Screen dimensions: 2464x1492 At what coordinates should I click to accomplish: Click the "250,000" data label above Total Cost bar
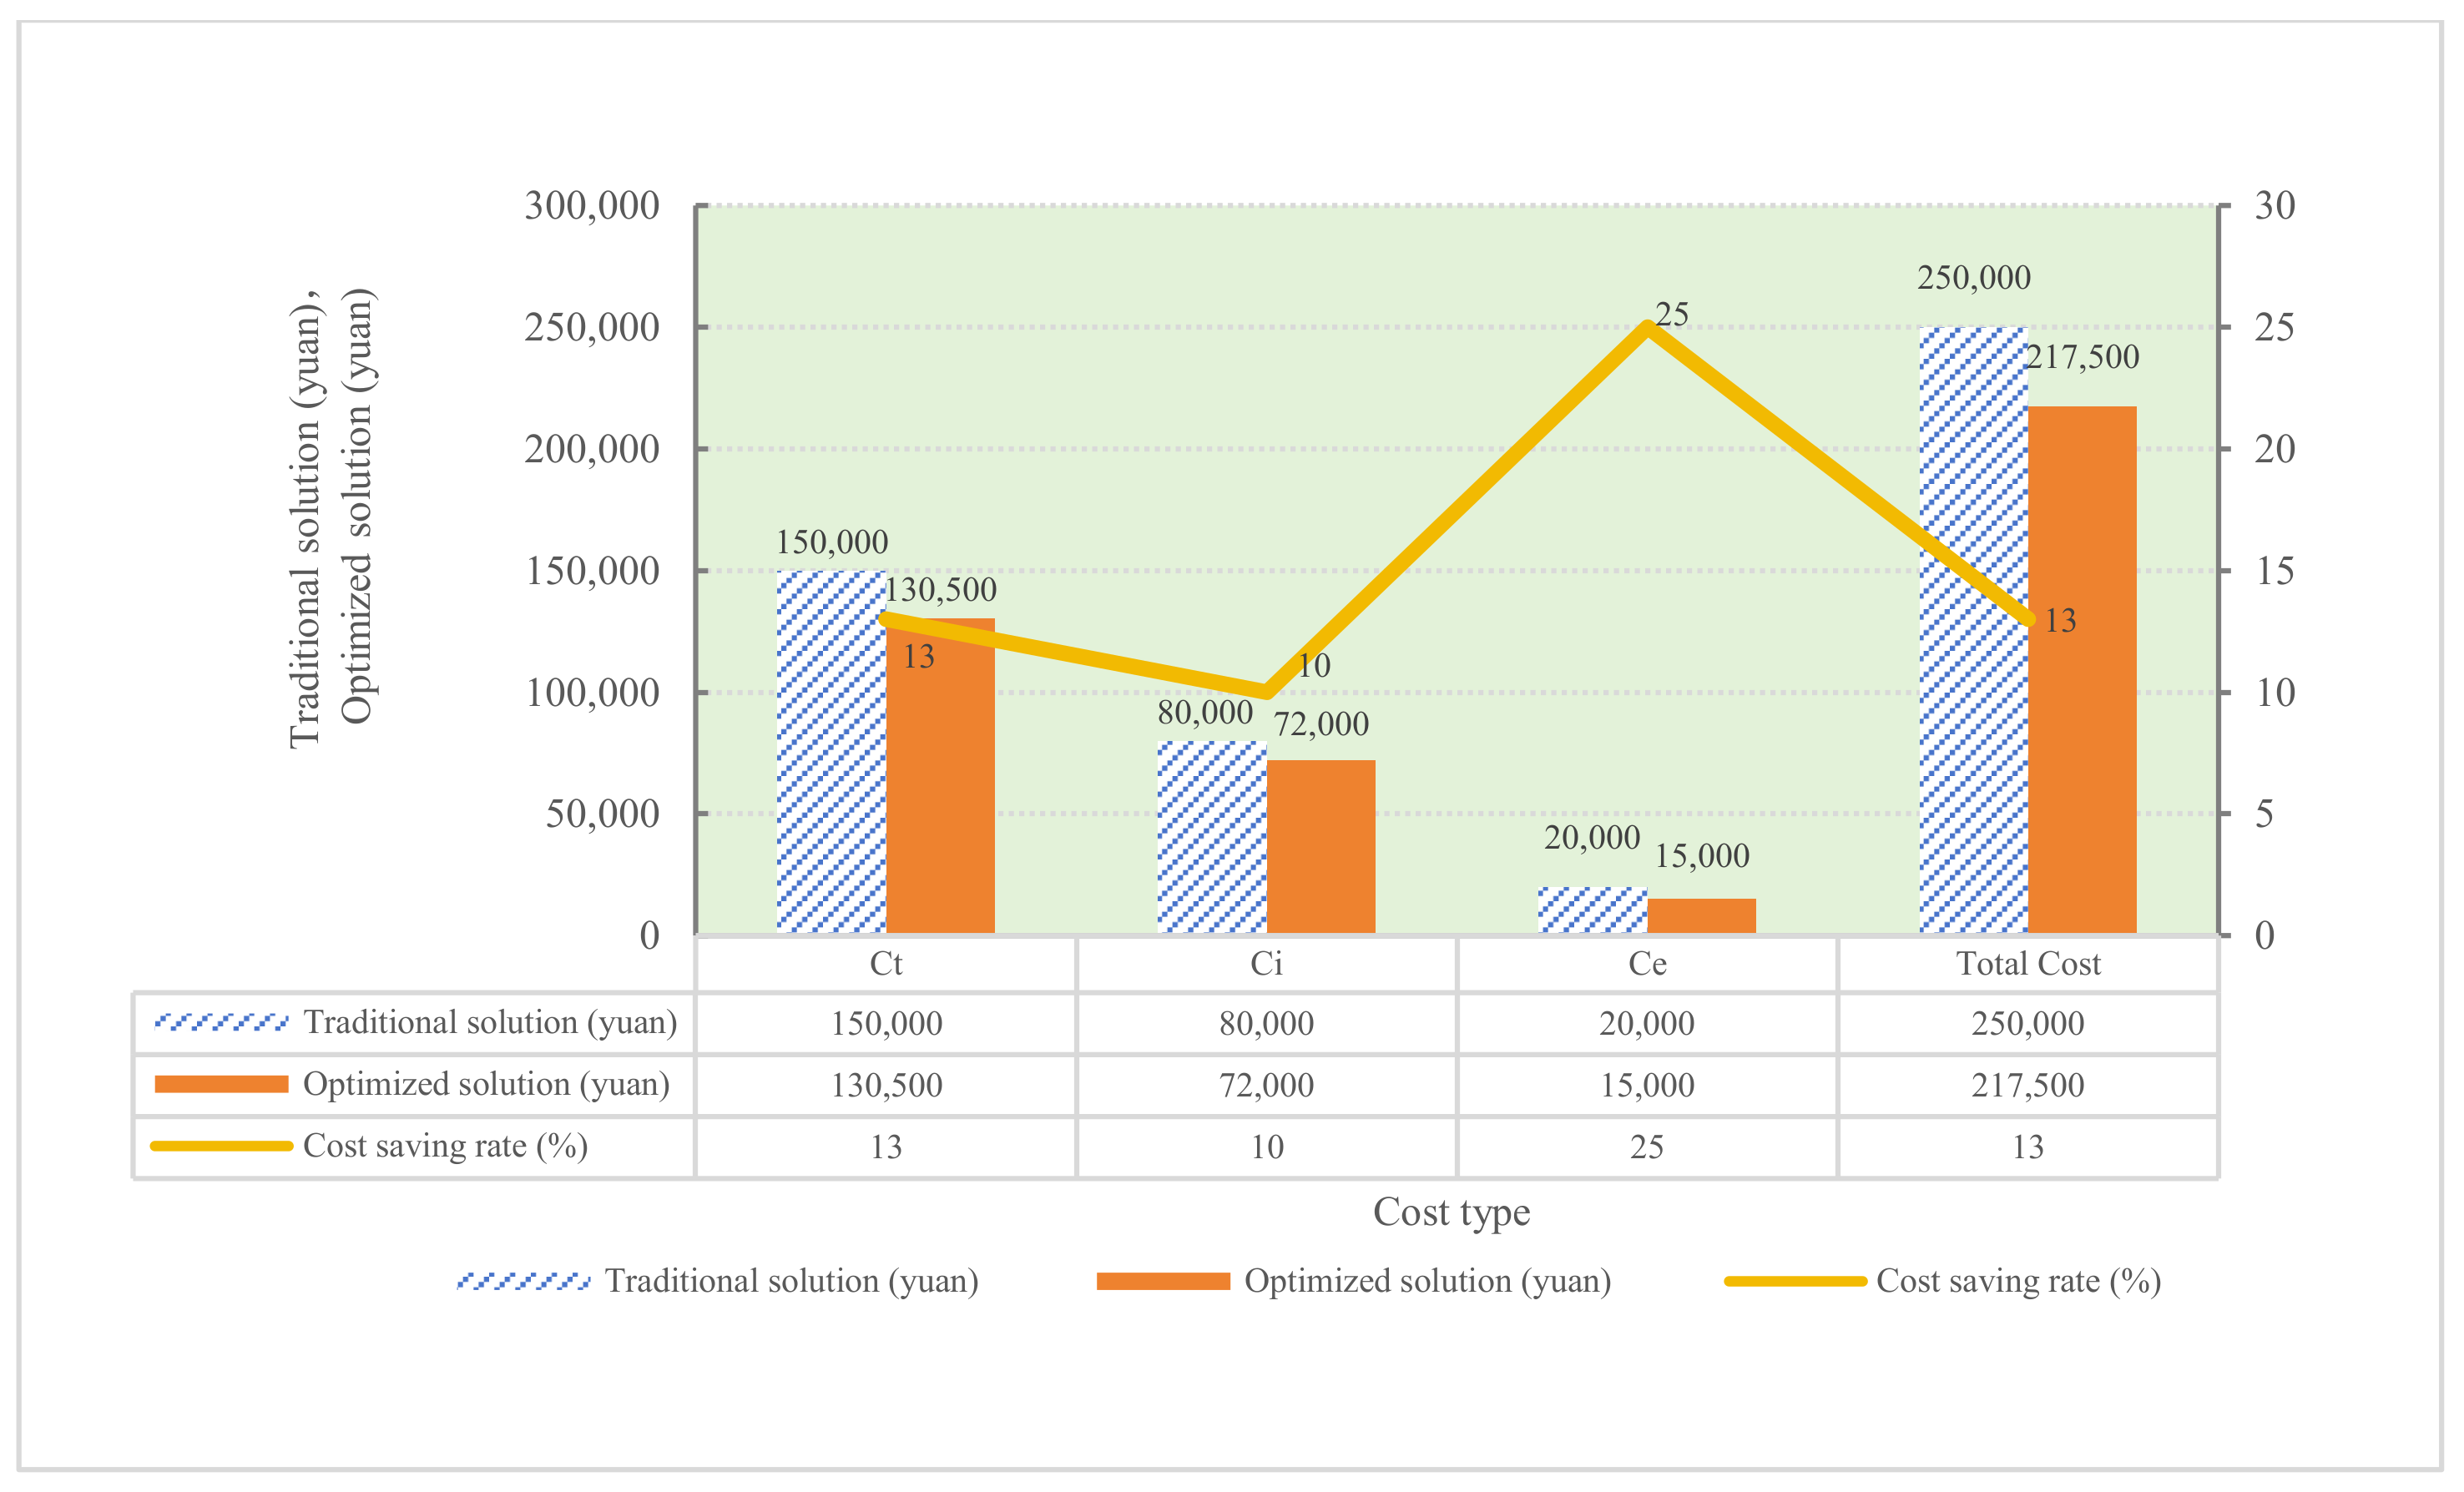coord(1974,277)
